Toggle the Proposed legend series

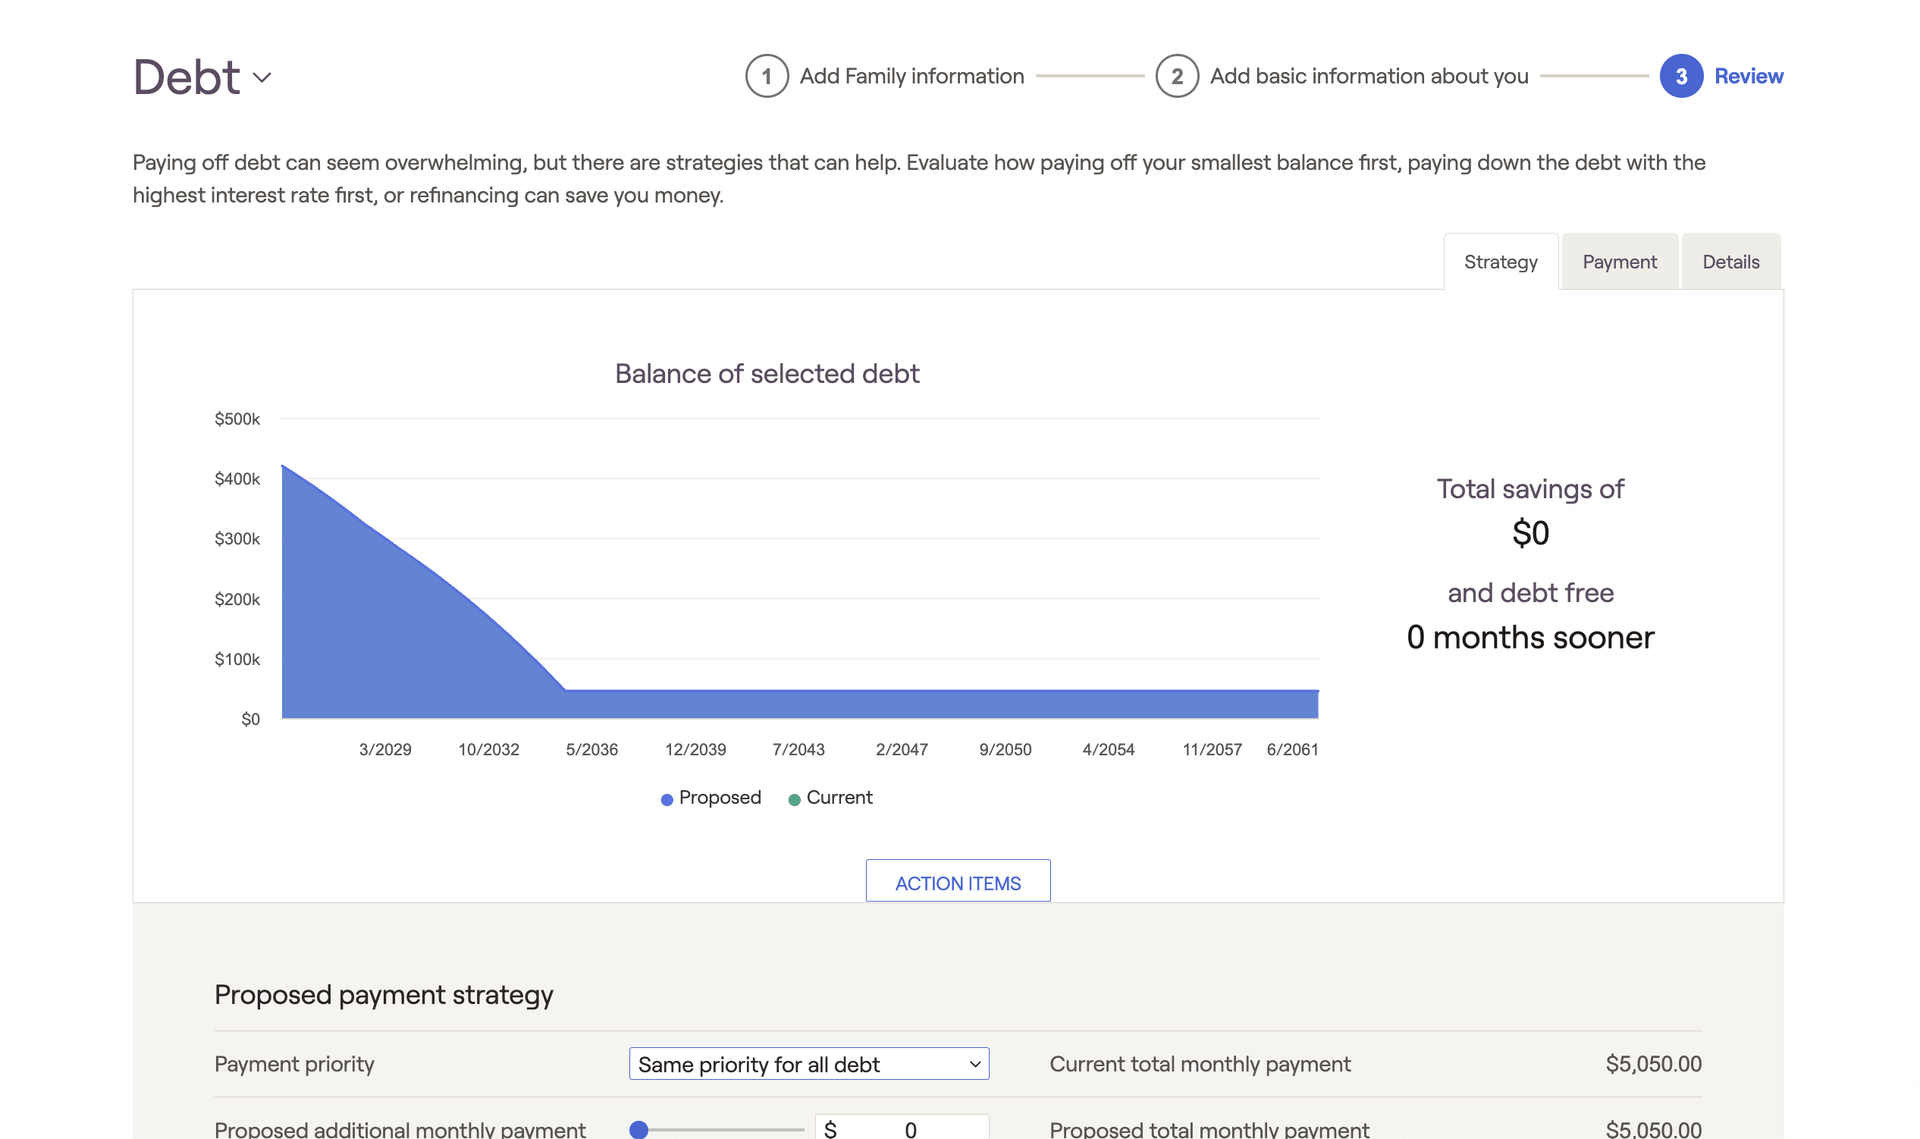[711, 798]
